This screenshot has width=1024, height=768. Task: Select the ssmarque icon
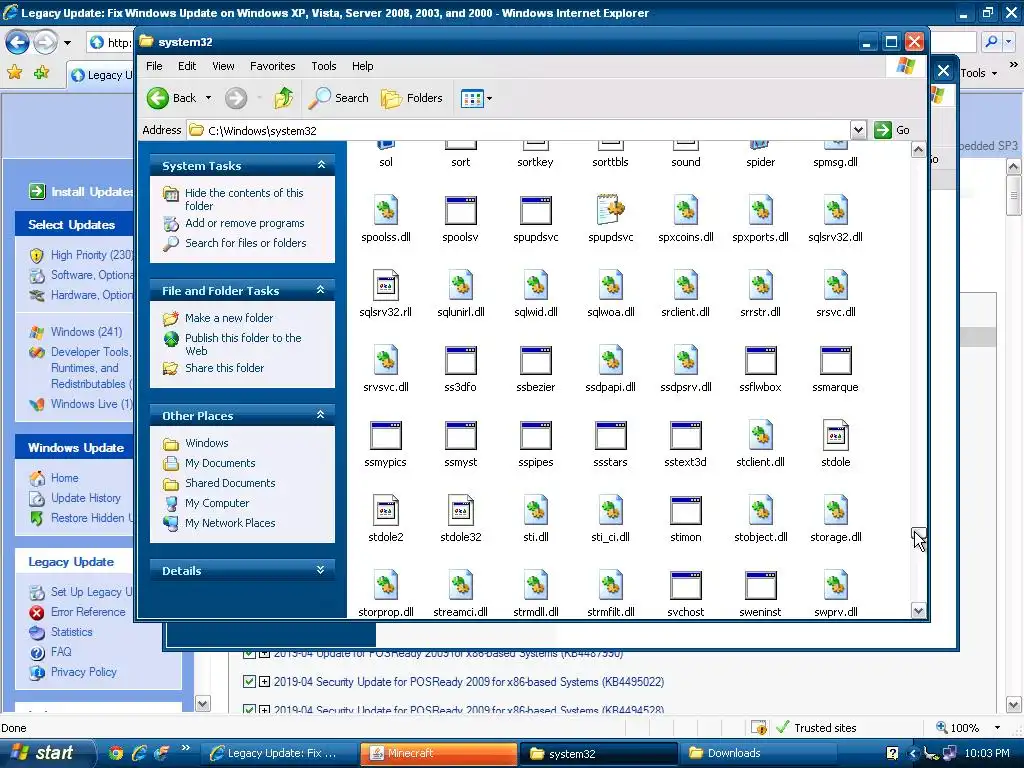point(835,360)
